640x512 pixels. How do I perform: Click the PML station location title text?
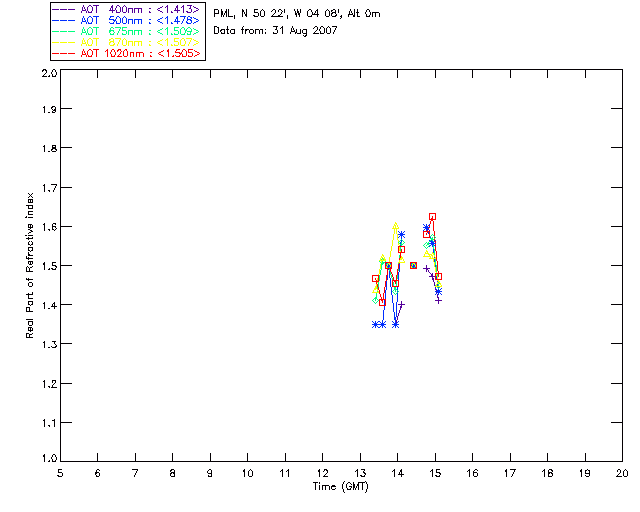pyautogui.click(x=297, y=13)
